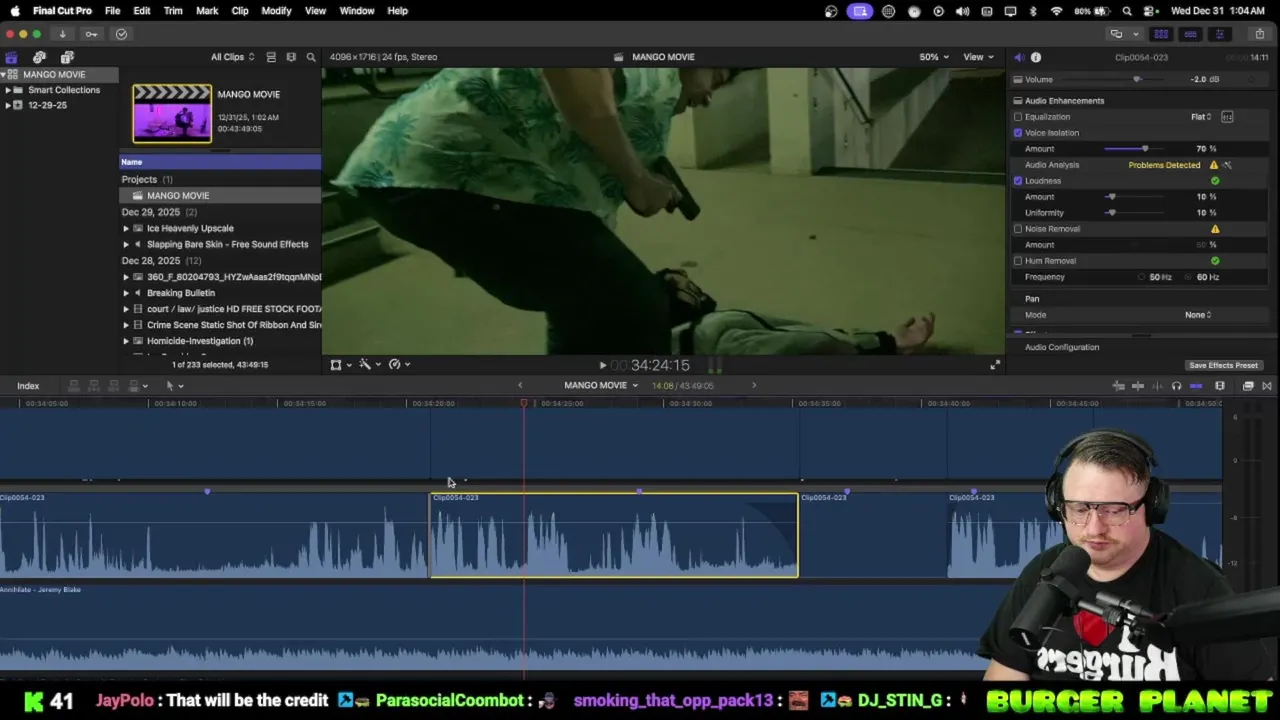
Task: Open the Modify menu
Action: [x=276, y=11]
